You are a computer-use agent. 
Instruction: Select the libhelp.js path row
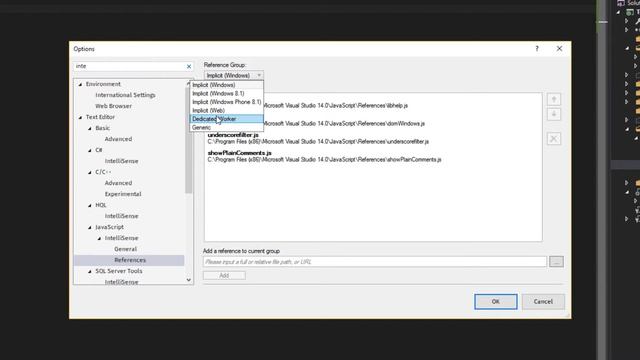(x=336, y=105)
